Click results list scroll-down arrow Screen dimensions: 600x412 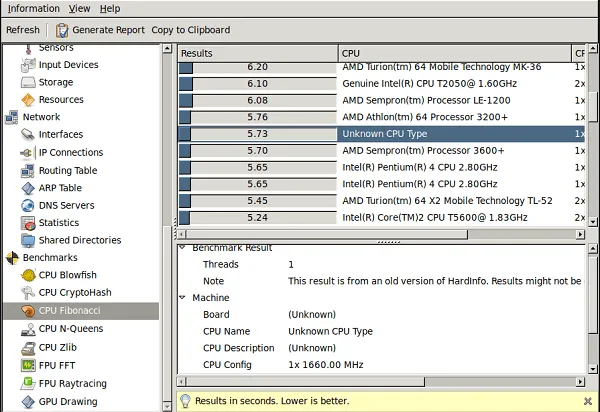(x=593, y=221)
